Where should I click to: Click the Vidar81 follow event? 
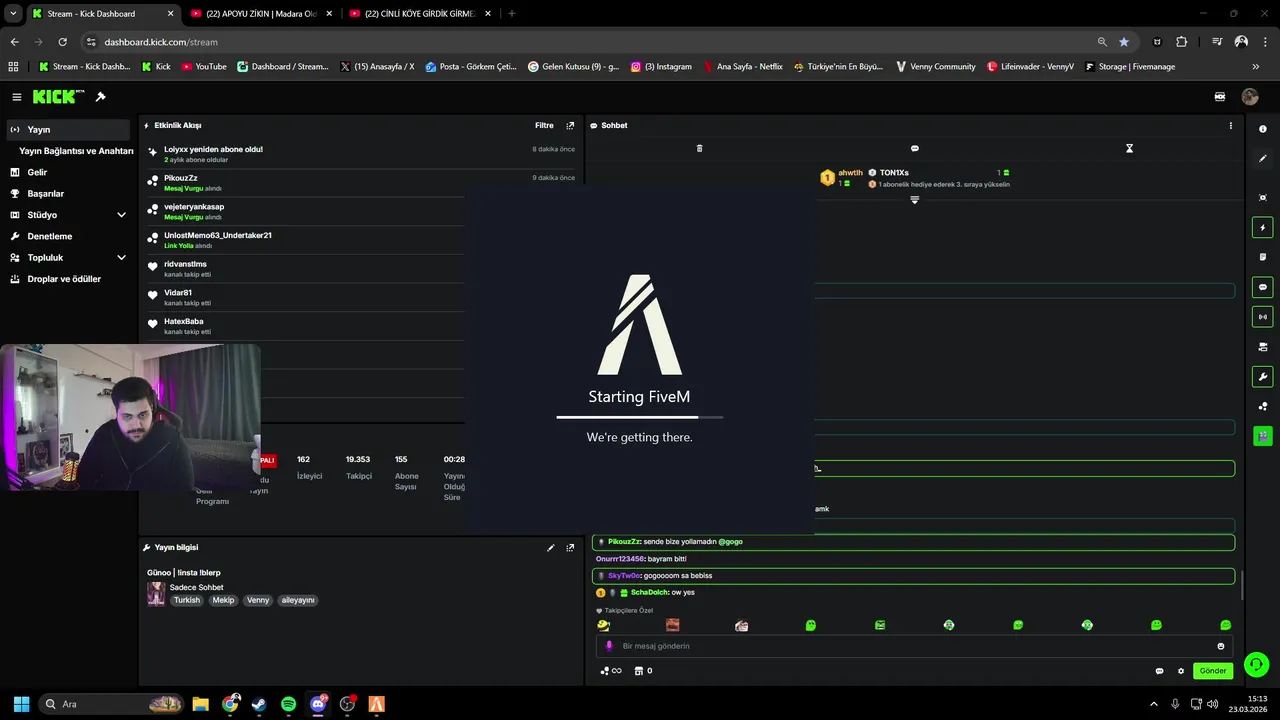[360, 297]
